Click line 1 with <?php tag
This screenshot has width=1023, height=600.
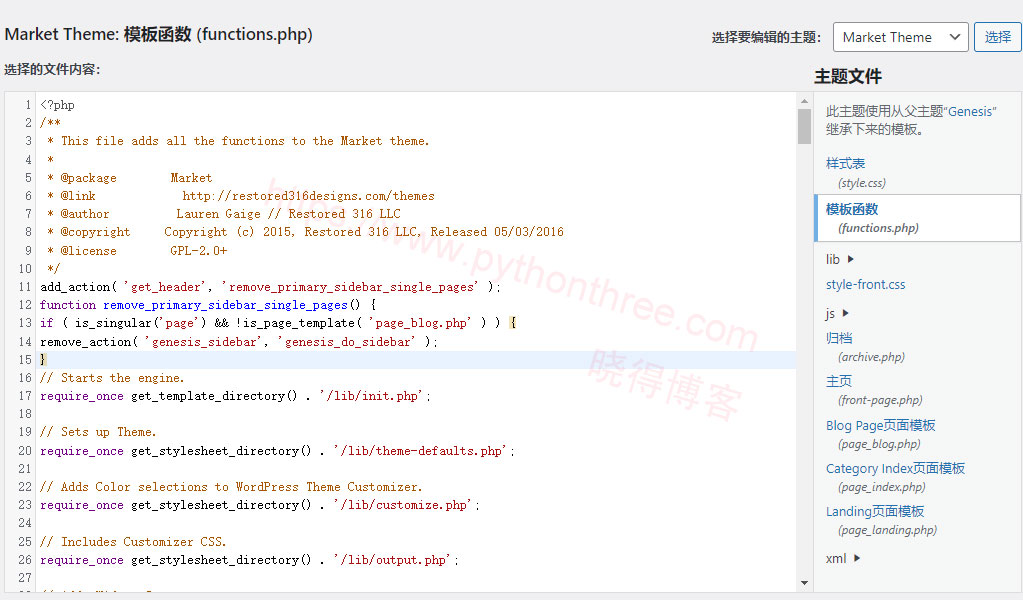57,105
